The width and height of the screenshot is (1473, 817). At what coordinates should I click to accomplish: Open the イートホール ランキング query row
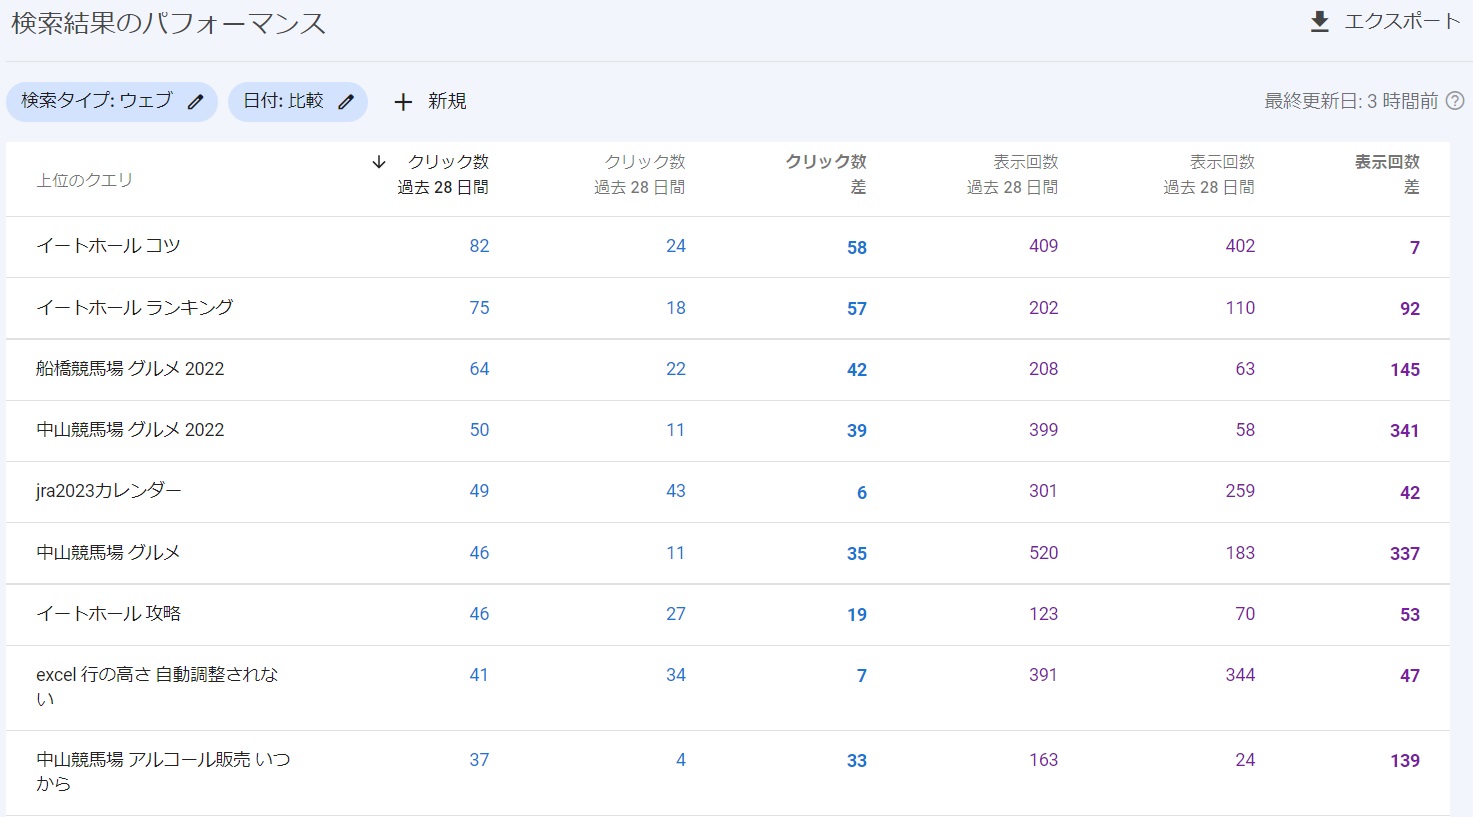(x=134, y=308)
